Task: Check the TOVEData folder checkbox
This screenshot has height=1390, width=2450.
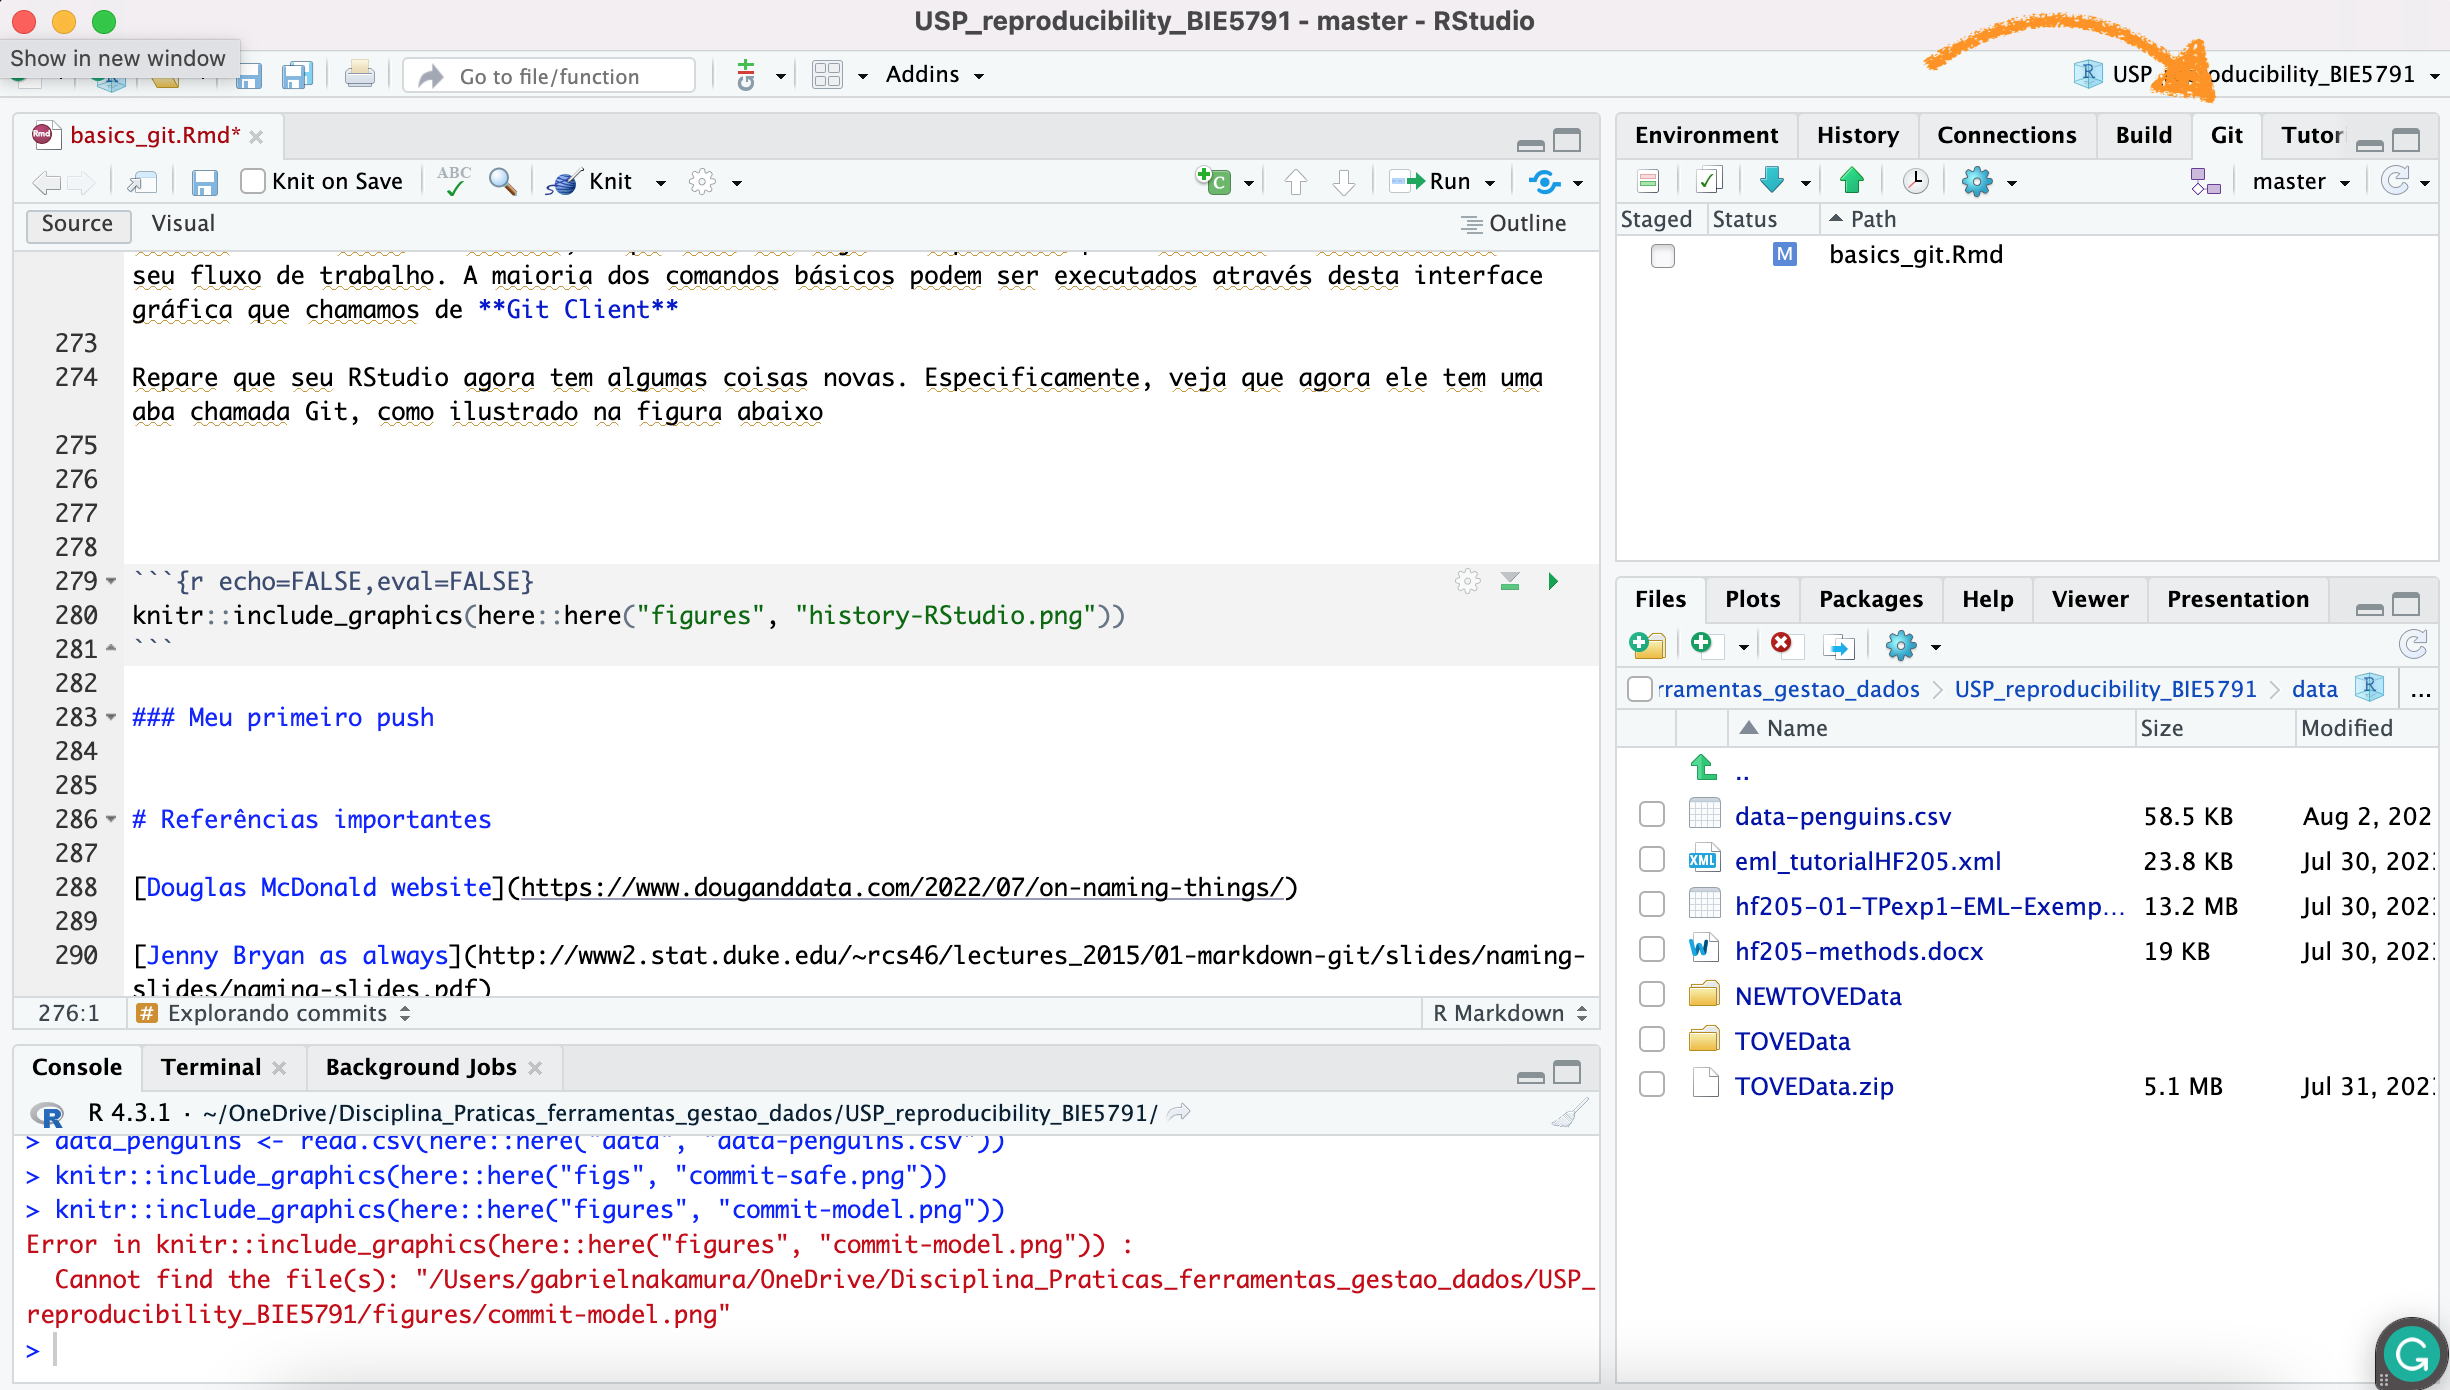Action: tap(1652, 1040)
